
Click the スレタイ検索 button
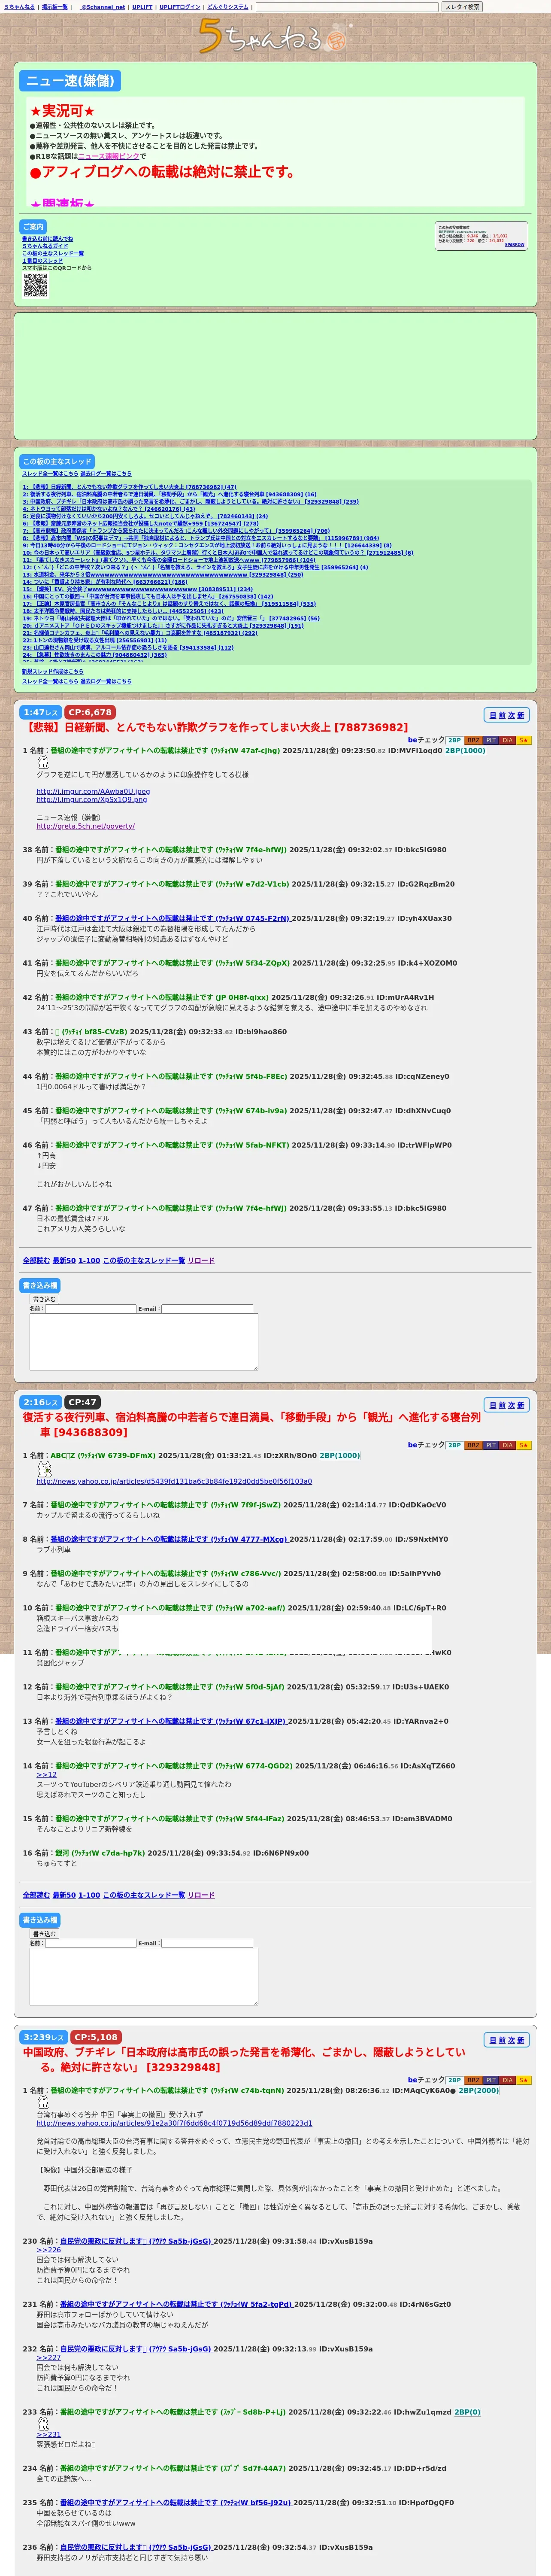462,7
